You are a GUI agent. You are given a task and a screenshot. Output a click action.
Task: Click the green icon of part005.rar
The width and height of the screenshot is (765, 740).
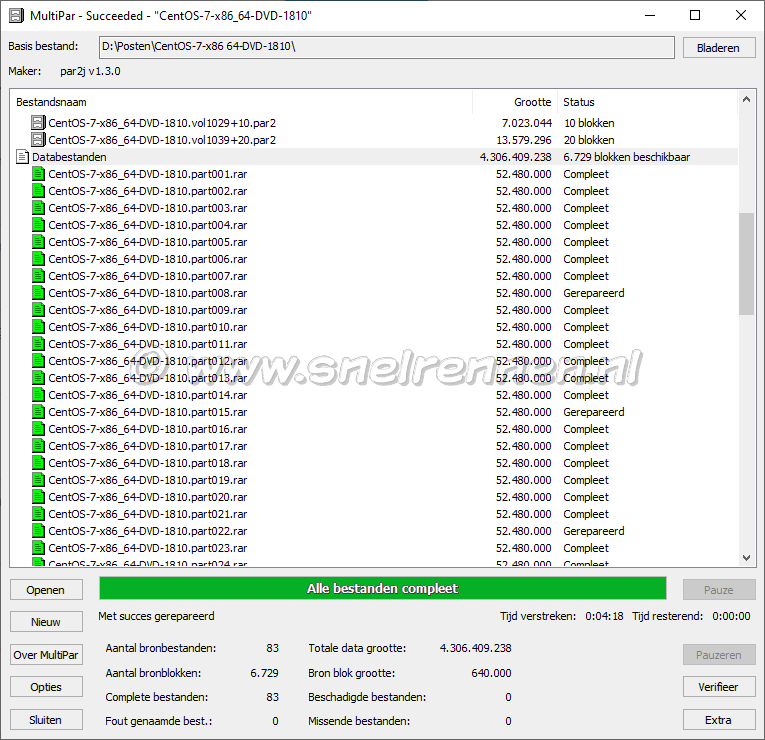38,242
